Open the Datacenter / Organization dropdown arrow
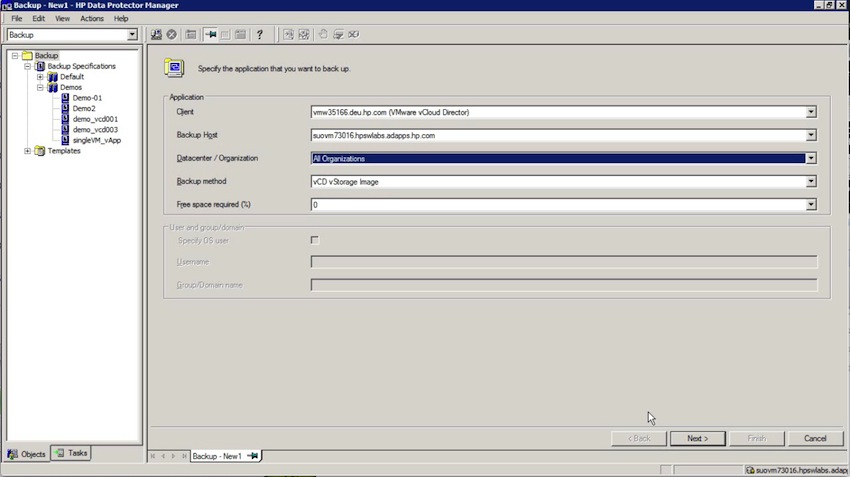Screen dimensions: 850x477 point(810,158)
